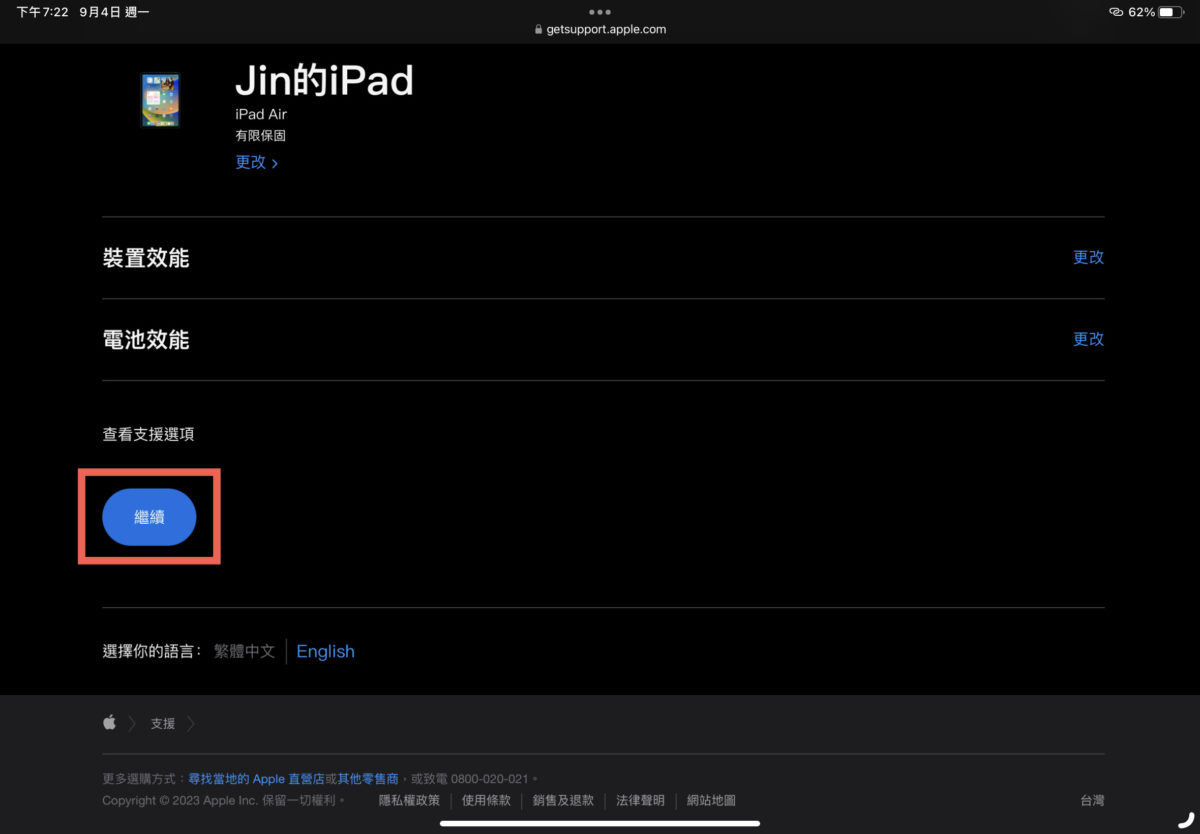Click 台灣 region selector in footer

click(x=1092, y=800)
